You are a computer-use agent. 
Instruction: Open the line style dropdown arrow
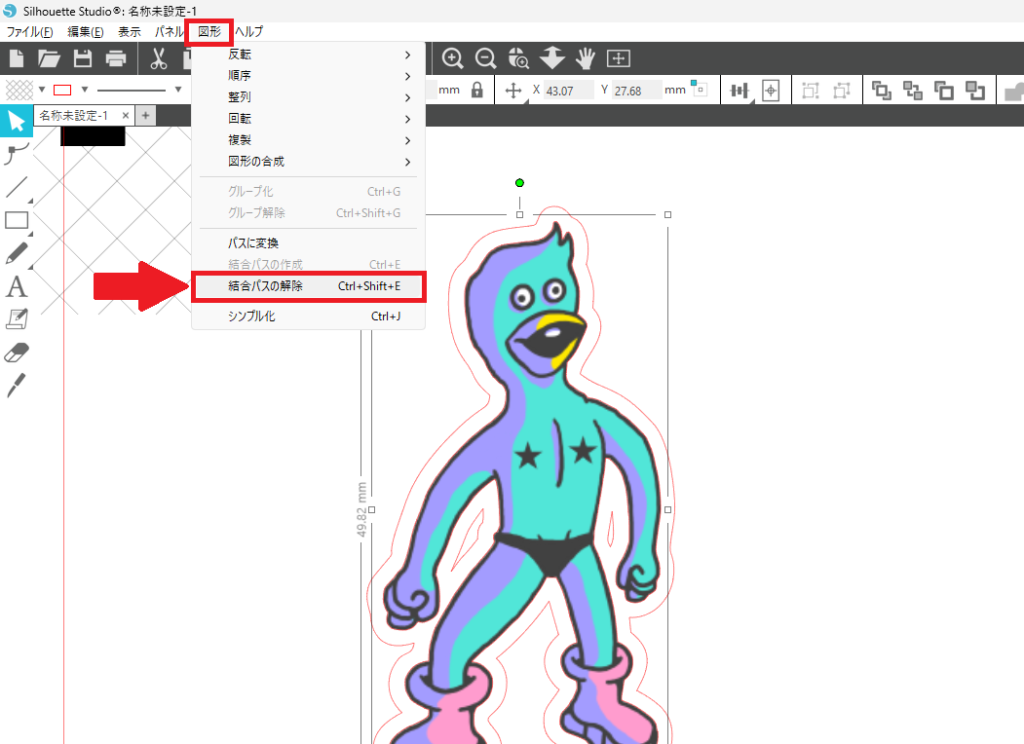point(178,89)
